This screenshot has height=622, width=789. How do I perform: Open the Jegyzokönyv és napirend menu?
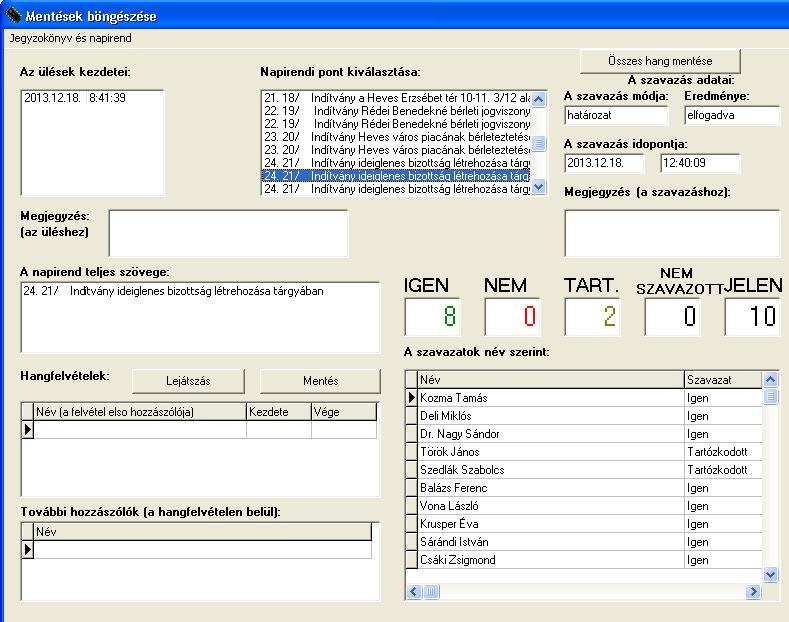tap(70, 38)
